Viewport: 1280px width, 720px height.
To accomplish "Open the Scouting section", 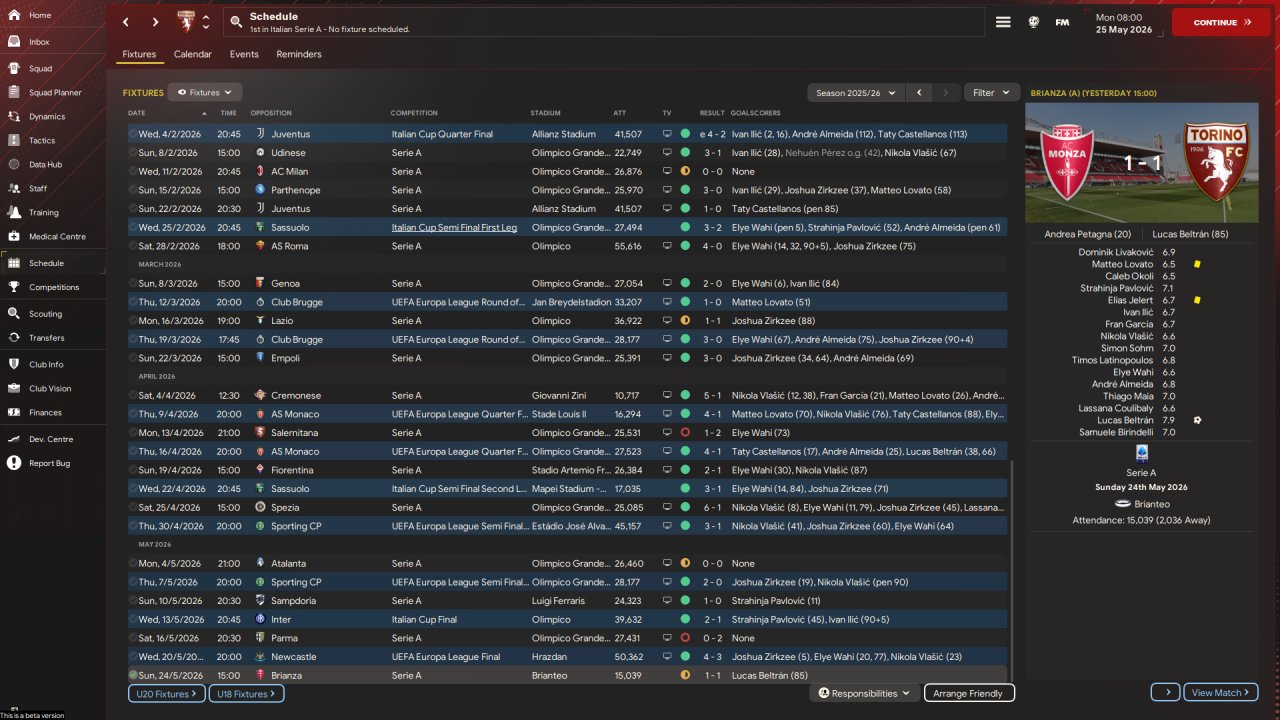I will 45,314.
